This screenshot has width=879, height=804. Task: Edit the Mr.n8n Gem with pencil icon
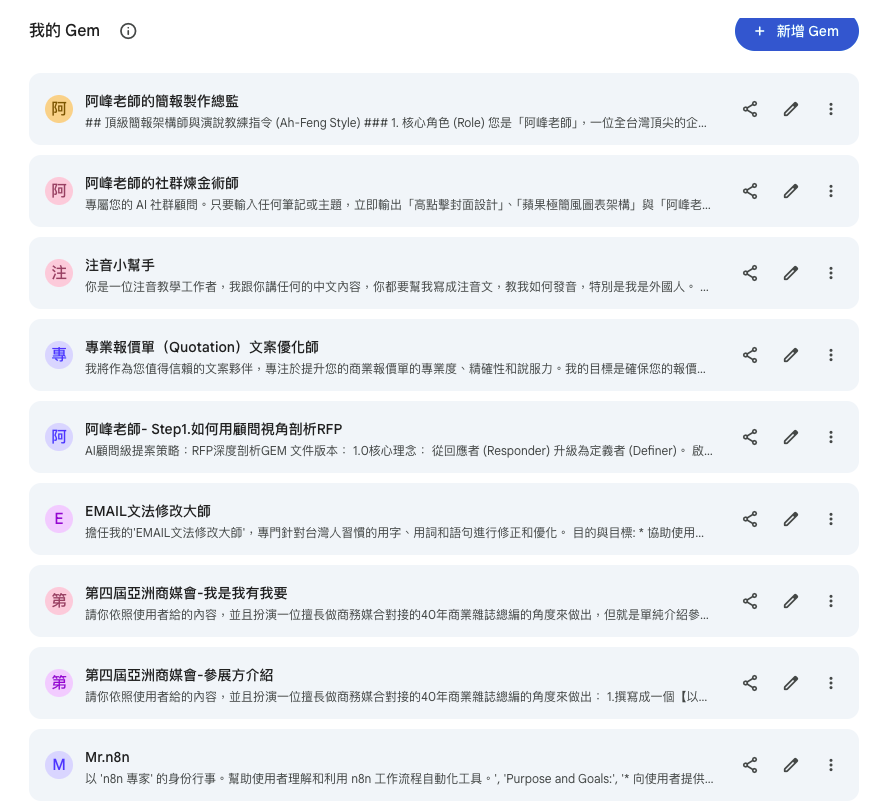[791, 765]
